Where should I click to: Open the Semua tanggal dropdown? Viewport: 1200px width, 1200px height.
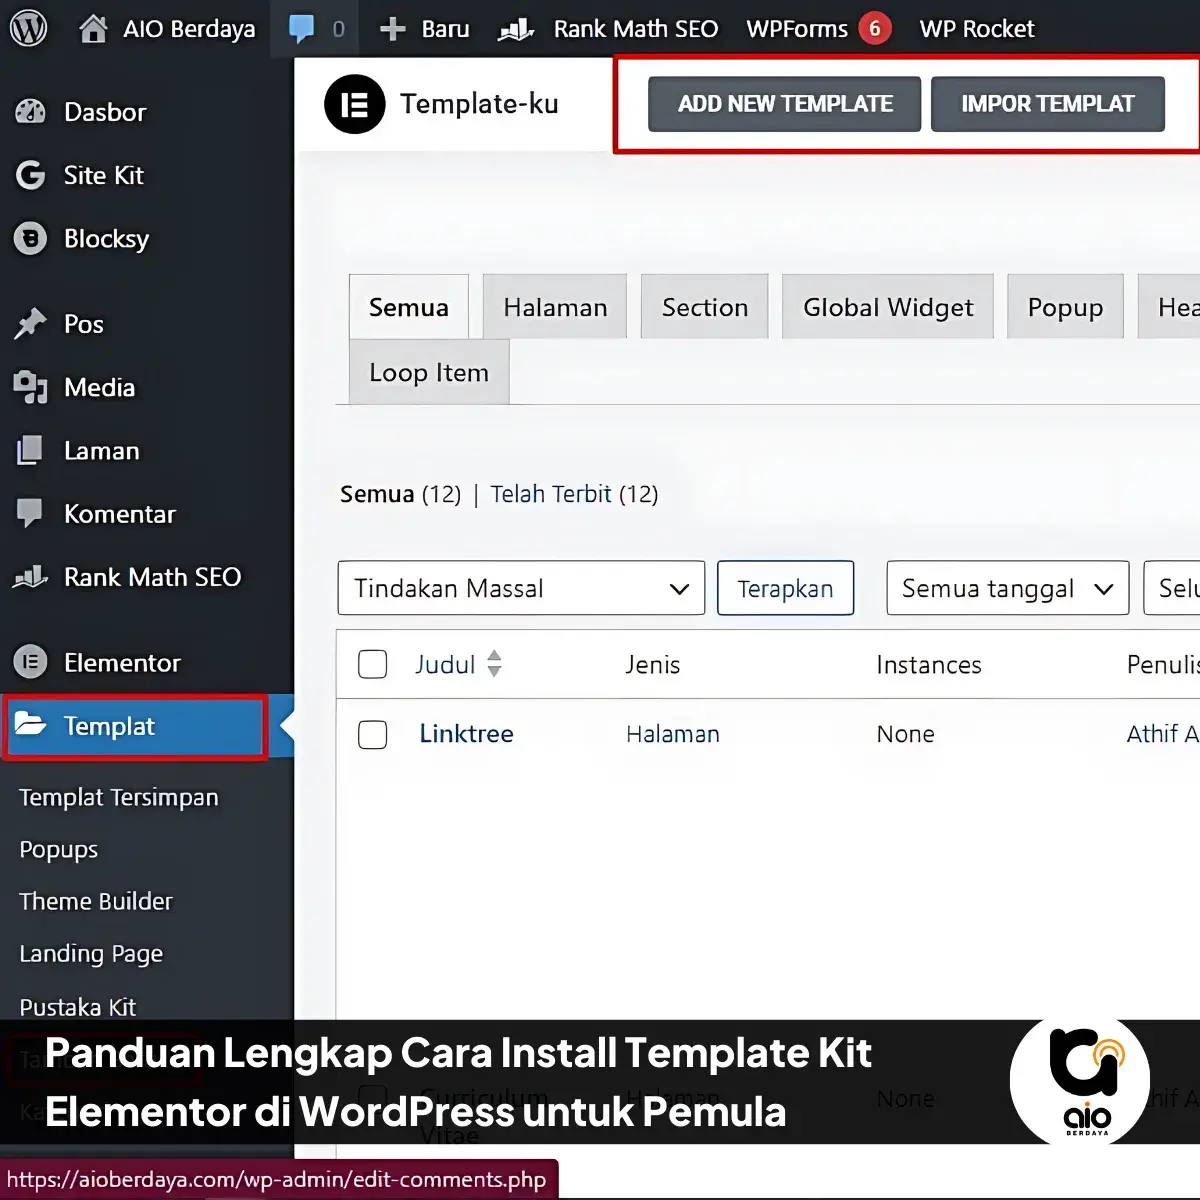tap(1008, 588)
